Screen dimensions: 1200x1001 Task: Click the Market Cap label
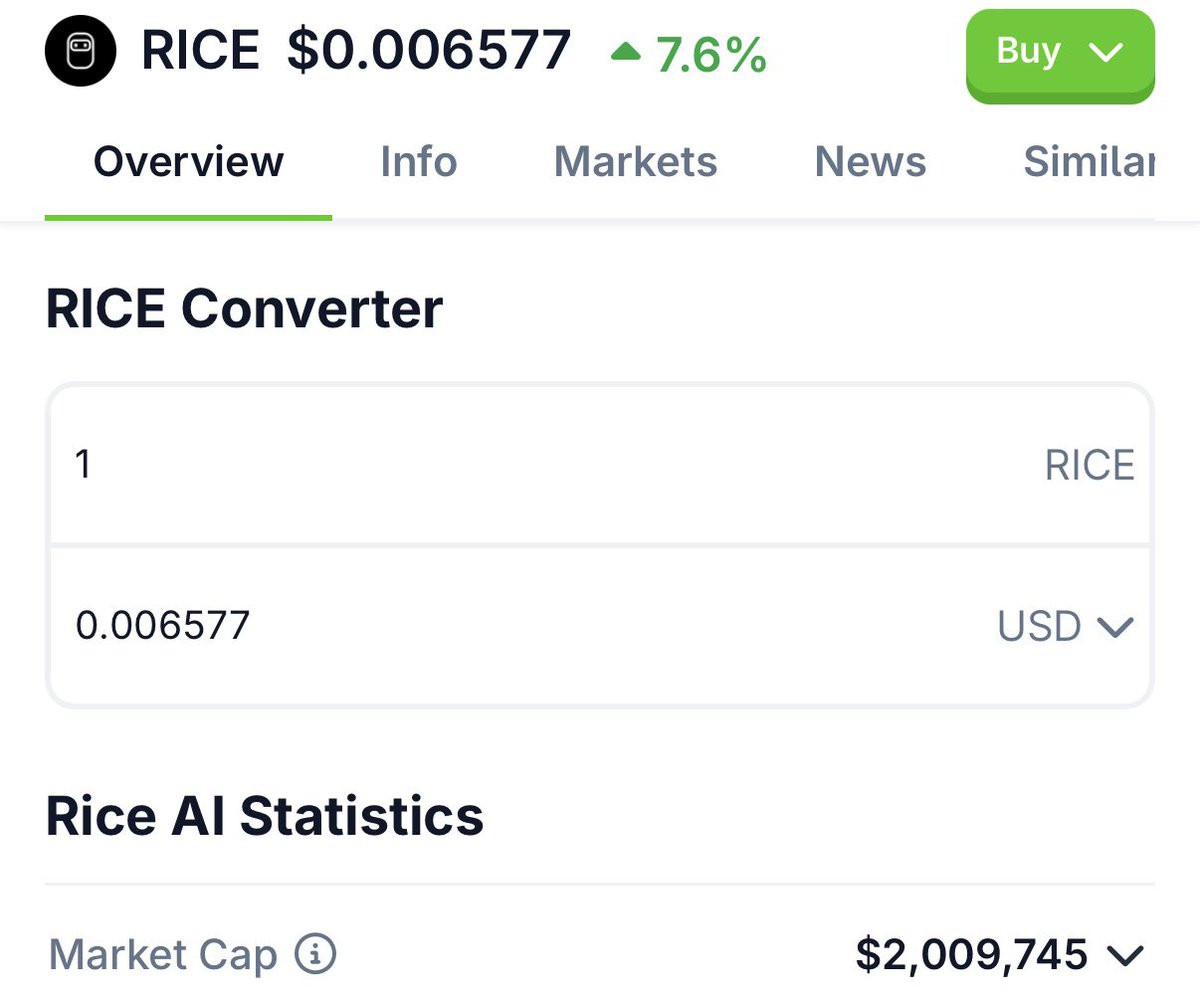pos(162,955)
